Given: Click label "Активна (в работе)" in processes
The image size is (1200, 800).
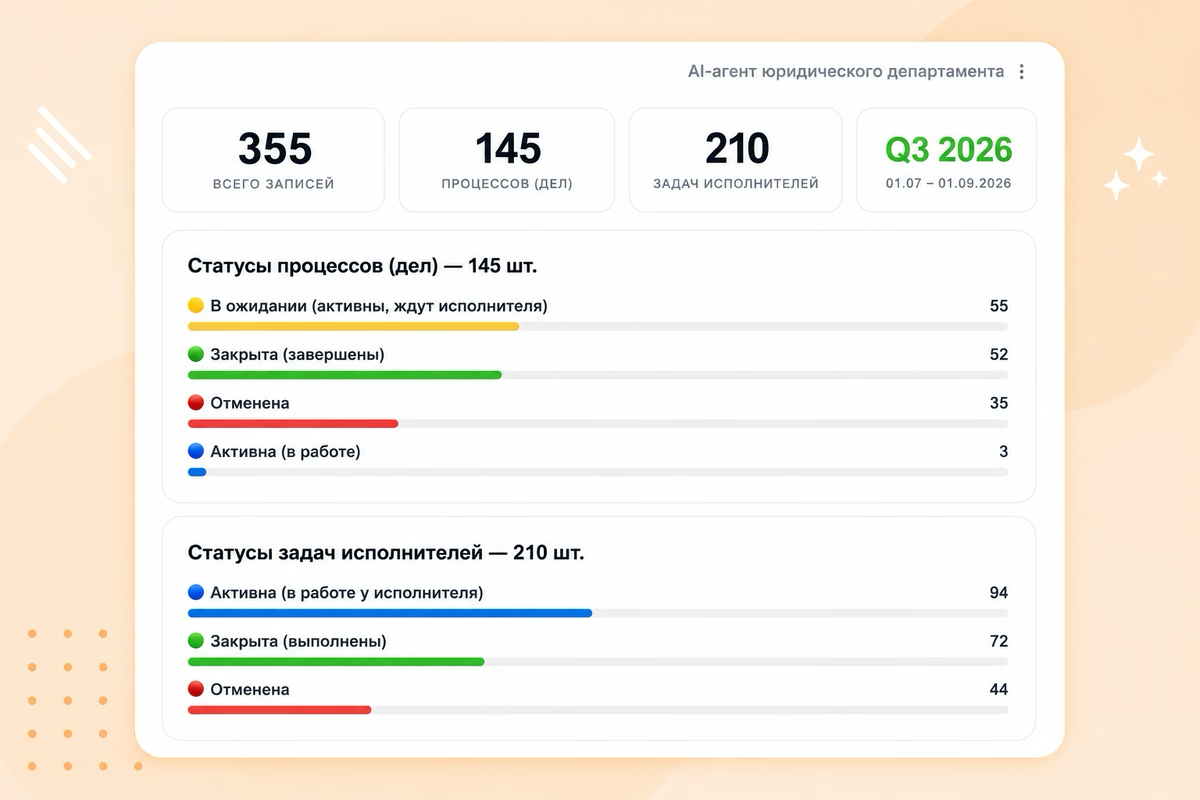Looking at the screenshot, I should (285, 452).
